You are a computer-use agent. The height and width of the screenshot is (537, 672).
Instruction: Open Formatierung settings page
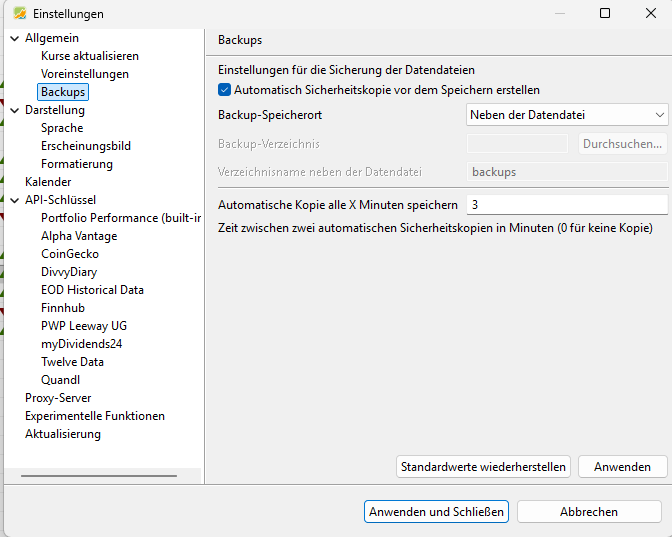tap(77, 164)
